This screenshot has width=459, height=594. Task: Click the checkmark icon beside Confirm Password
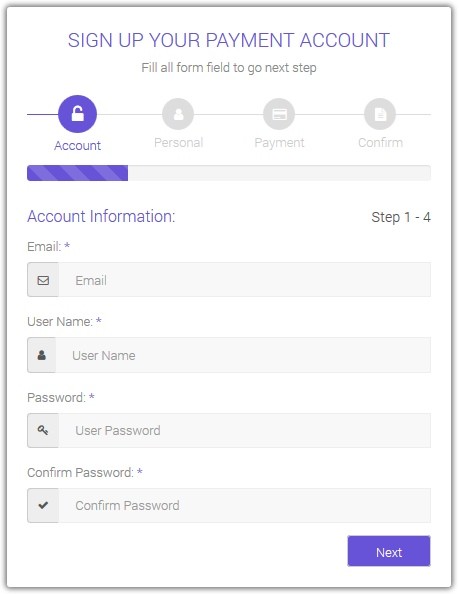coord(43,505)
